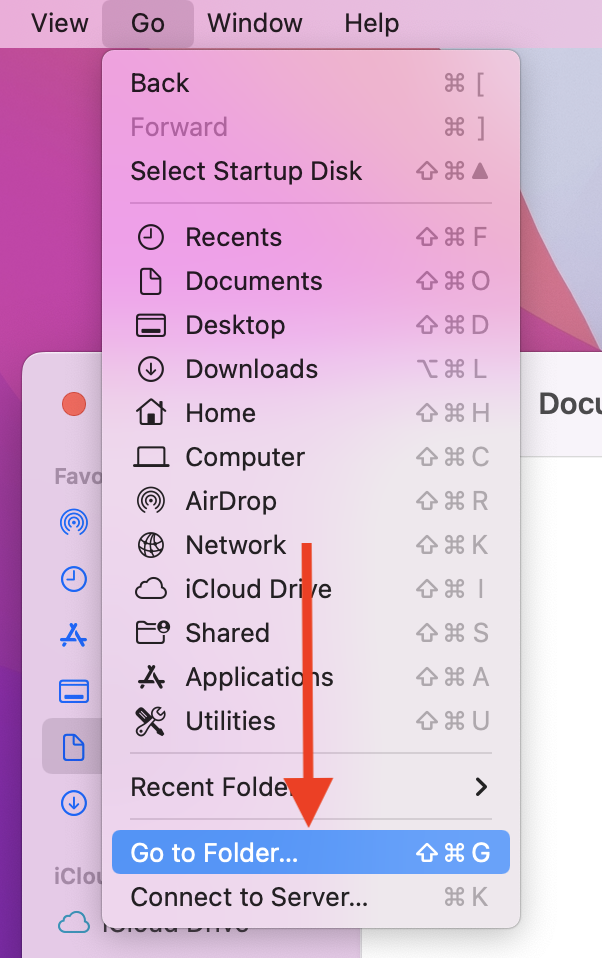Choose Shared from the Go menu
Screen dimensions: 602x958
(x=227, y=633)
